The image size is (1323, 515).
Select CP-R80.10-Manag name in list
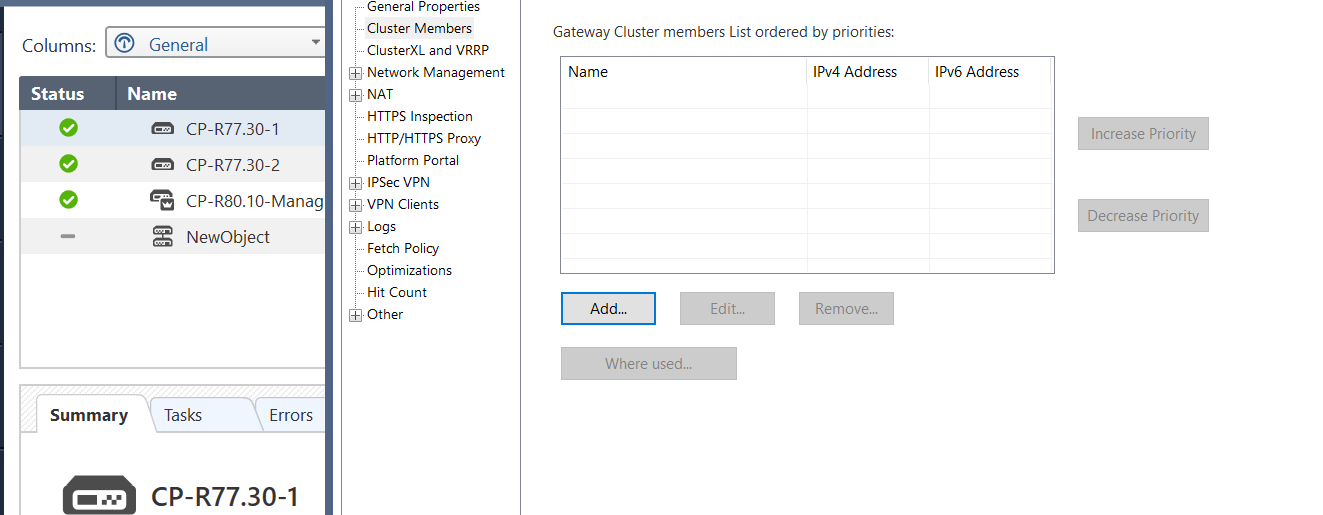[x=255, y=201]
